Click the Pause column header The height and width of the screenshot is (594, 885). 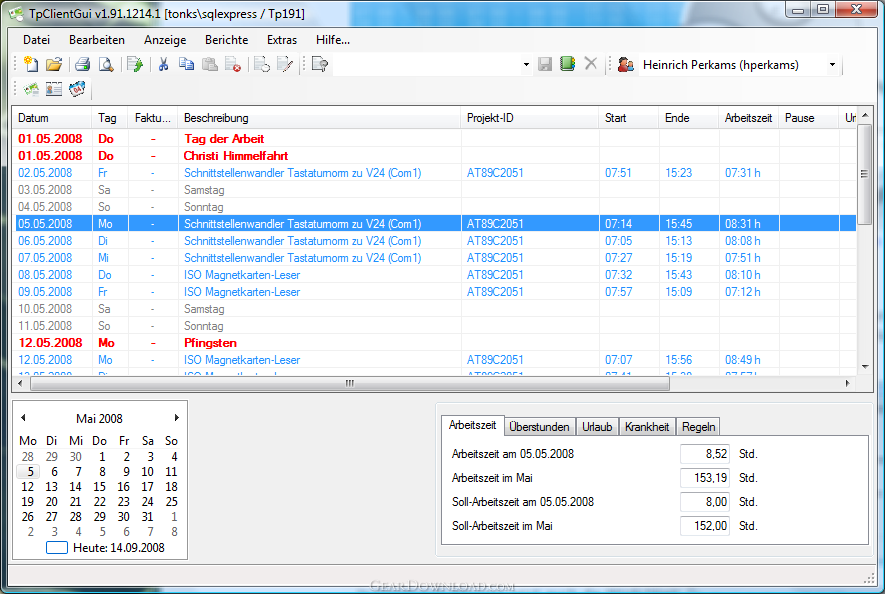[x=809, y=118]
